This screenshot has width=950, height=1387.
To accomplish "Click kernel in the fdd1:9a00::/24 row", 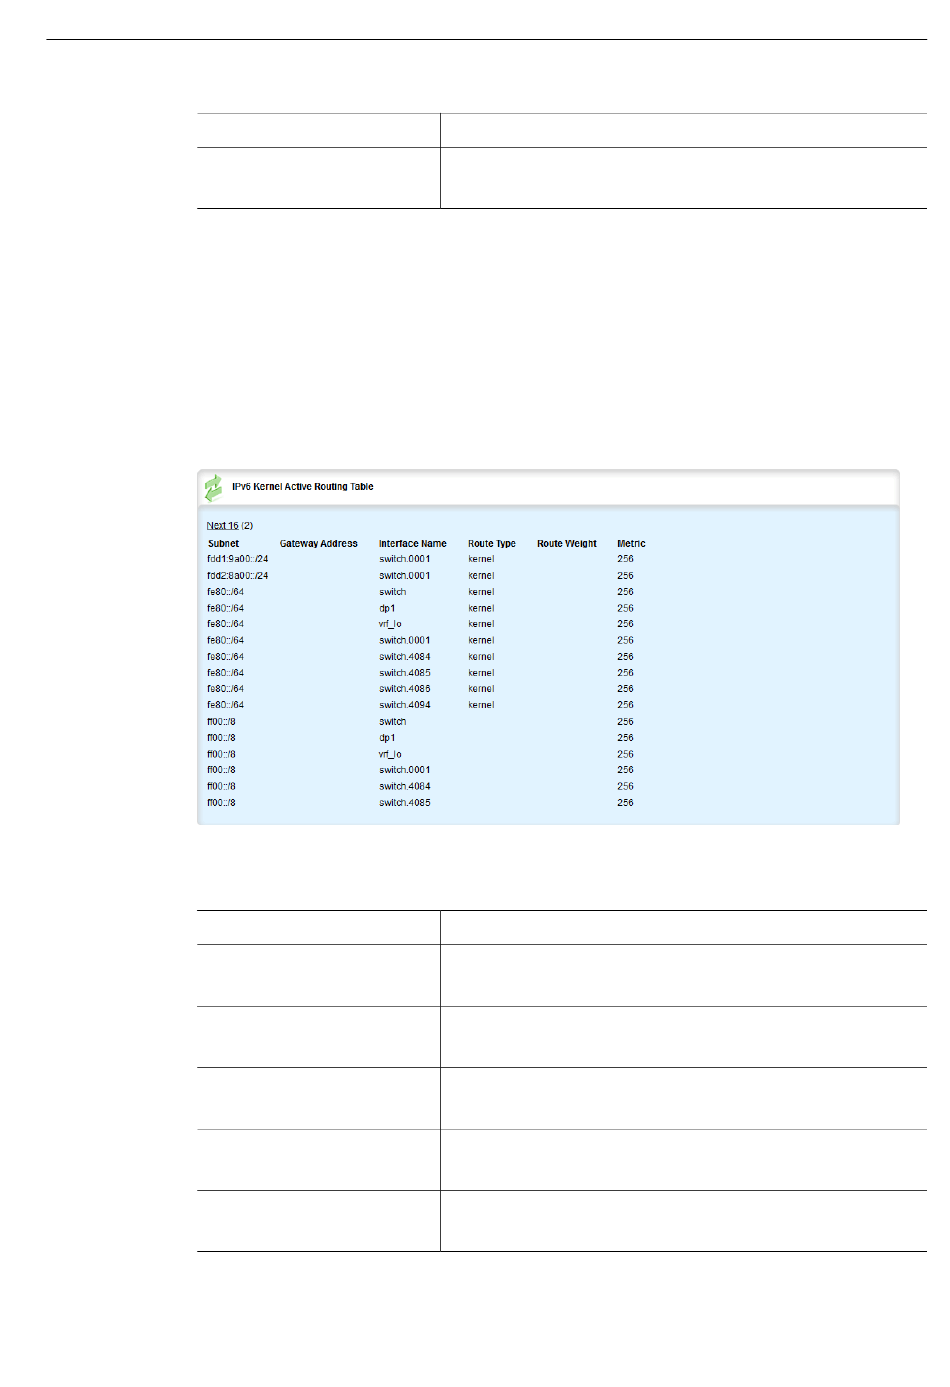I will pos(481,559).
